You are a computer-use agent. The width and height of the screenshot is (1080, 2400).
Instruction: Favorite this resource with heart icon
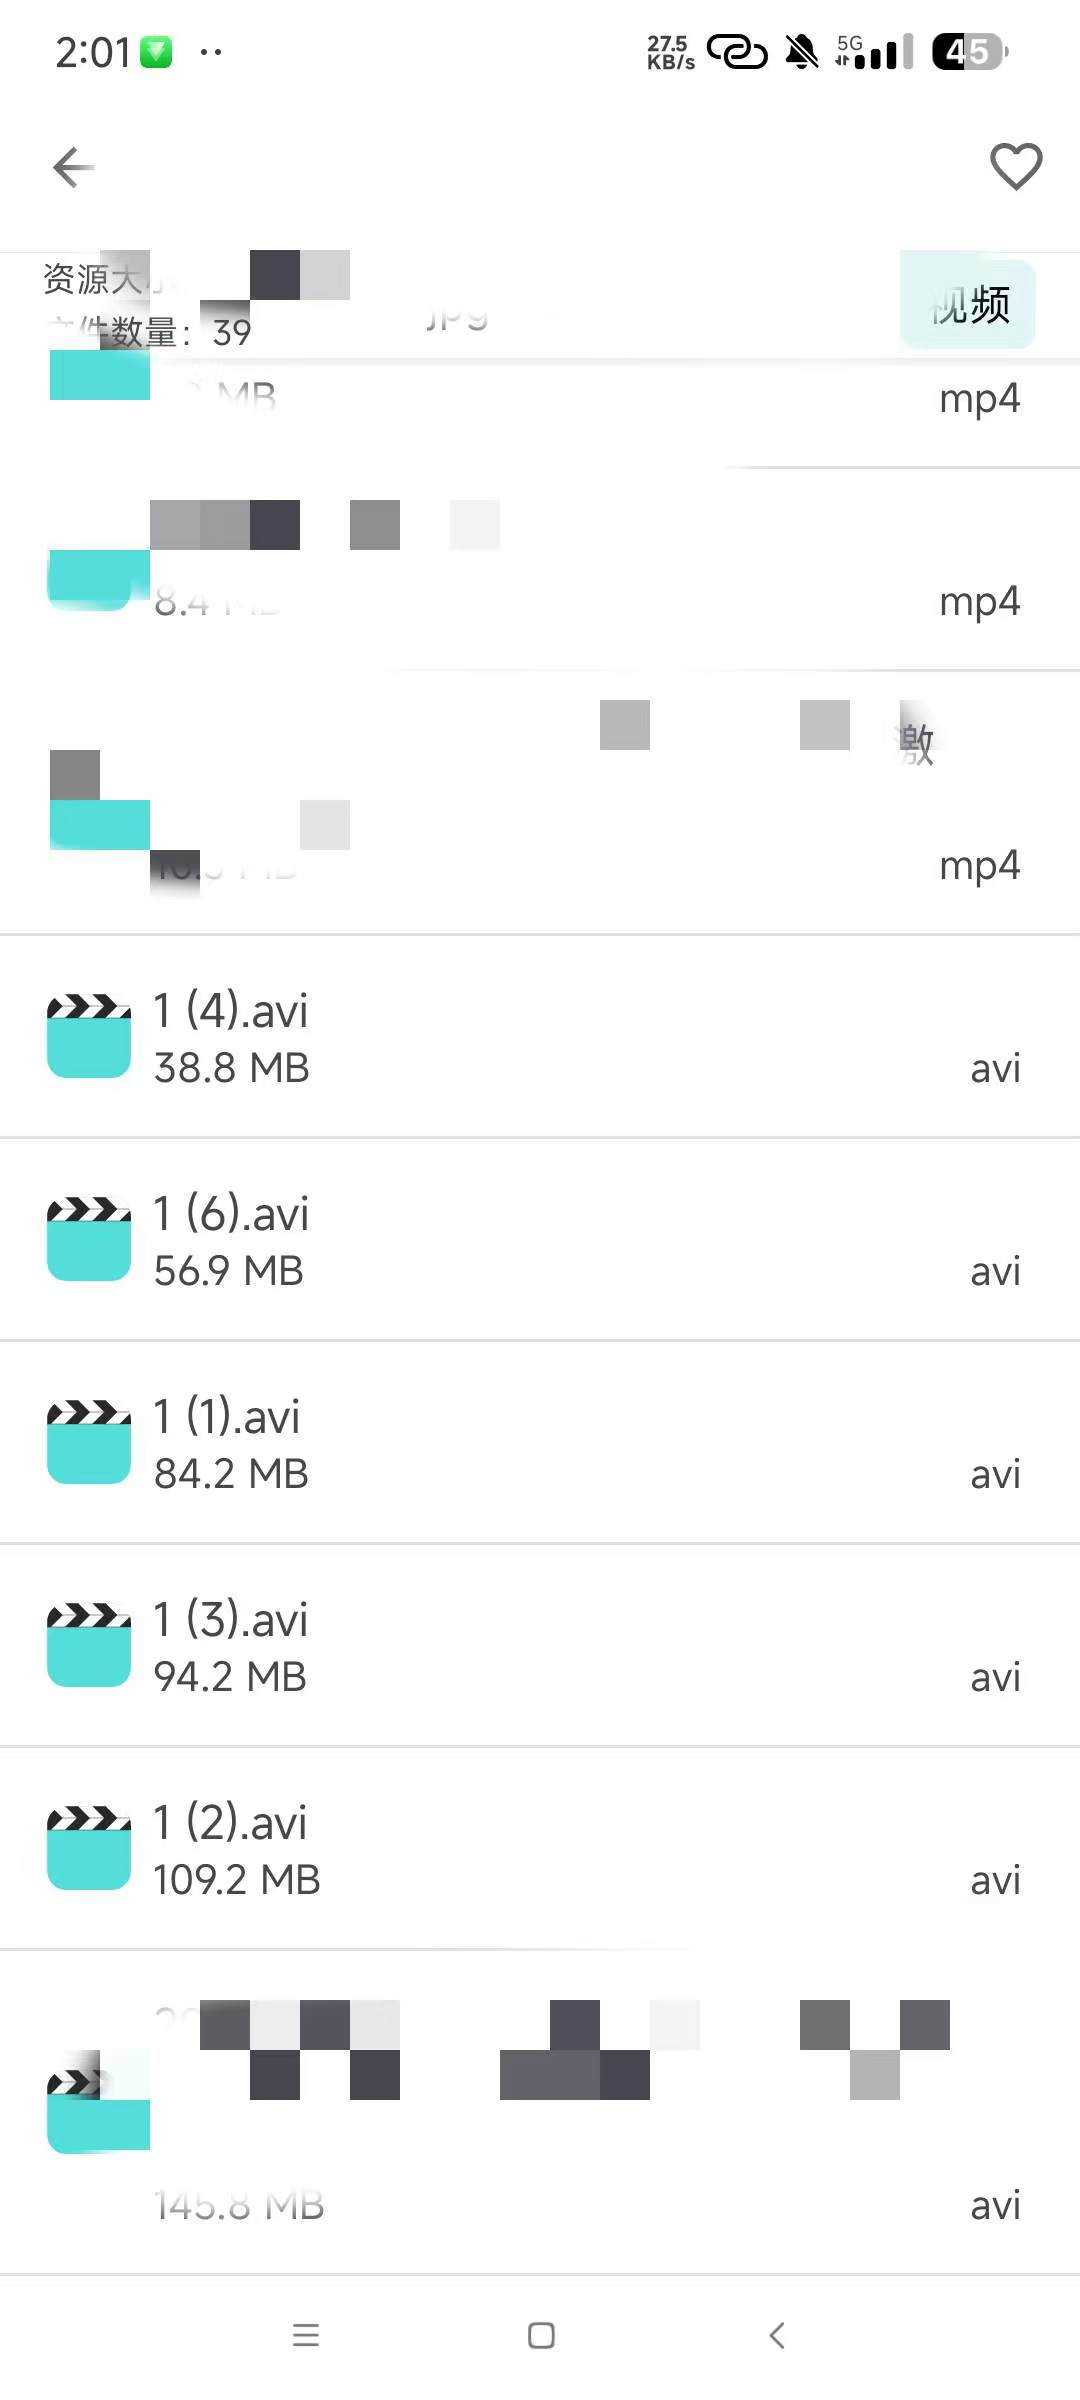[x=1015, y=166]
